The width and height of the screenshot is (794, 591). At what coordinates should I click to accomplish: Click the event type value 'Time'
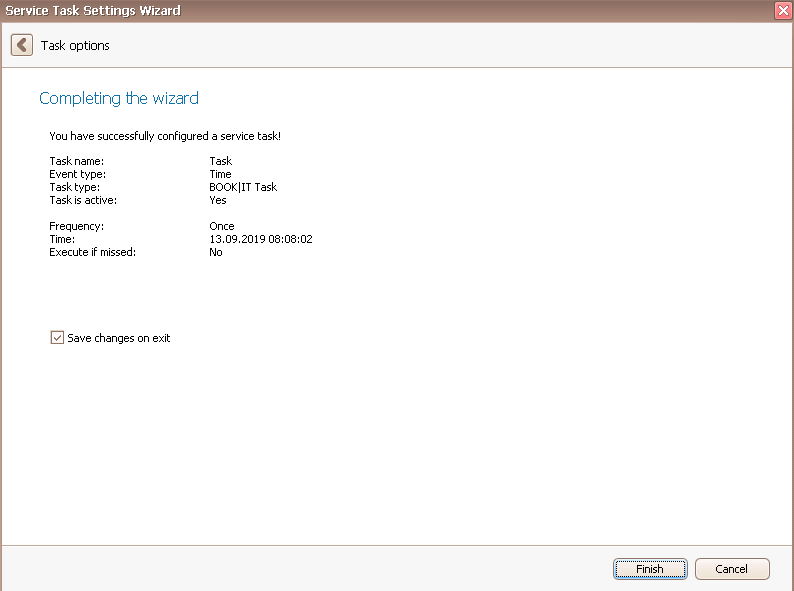pos(220,174)
